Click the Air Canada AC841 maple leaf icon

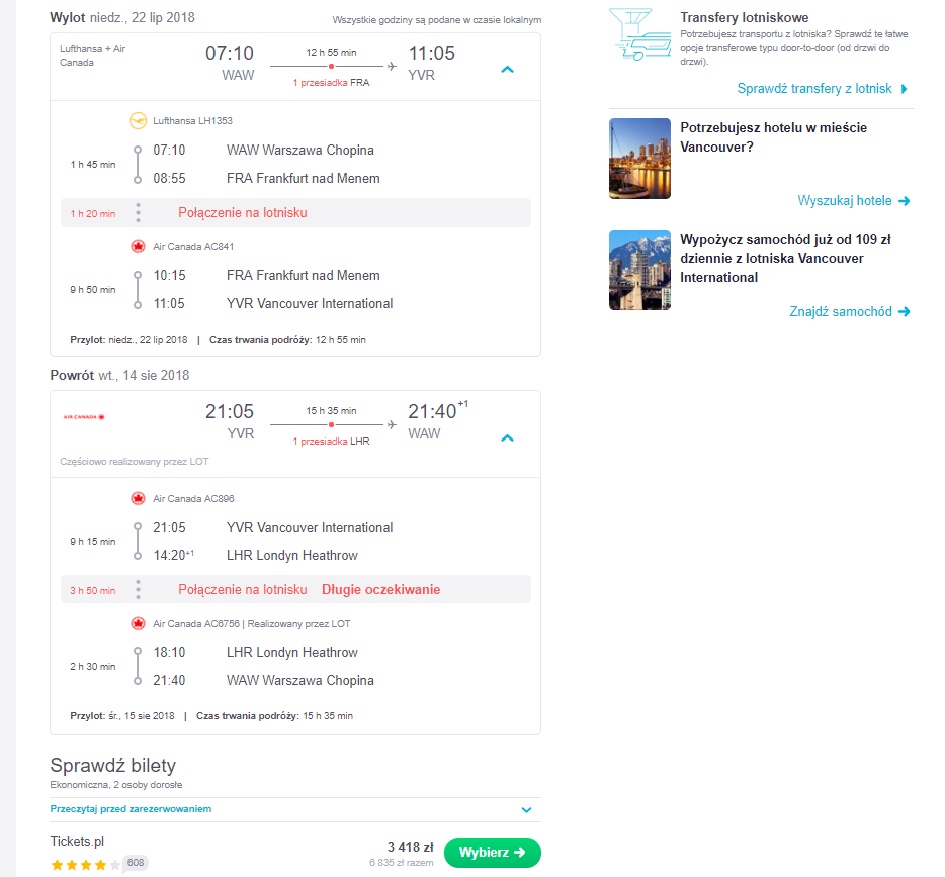click(x=138, y=247)
